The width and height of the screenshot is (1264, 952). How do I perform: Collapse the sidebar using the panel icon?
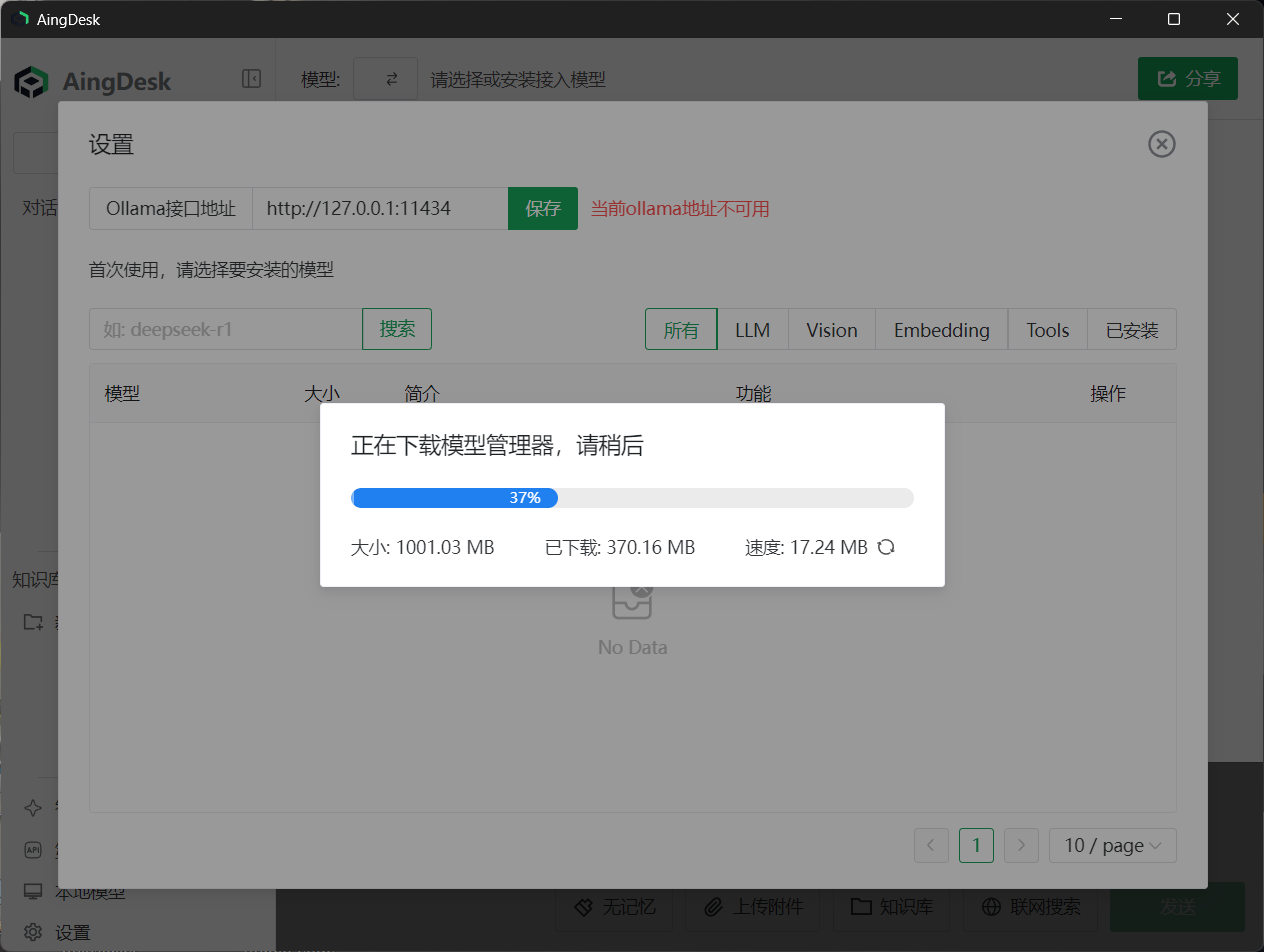point(251,80)
